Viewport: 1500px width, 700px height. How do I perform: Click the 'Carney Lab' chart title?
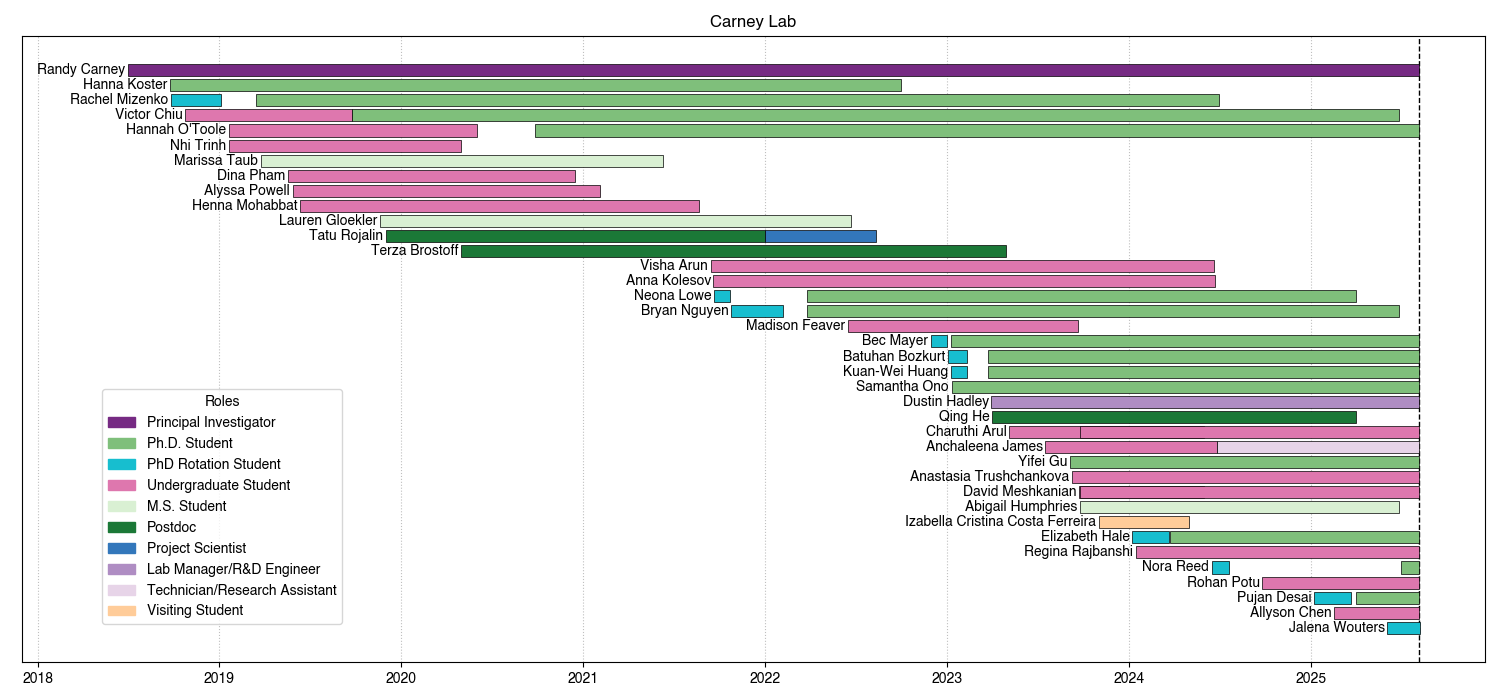click(753, 21)
